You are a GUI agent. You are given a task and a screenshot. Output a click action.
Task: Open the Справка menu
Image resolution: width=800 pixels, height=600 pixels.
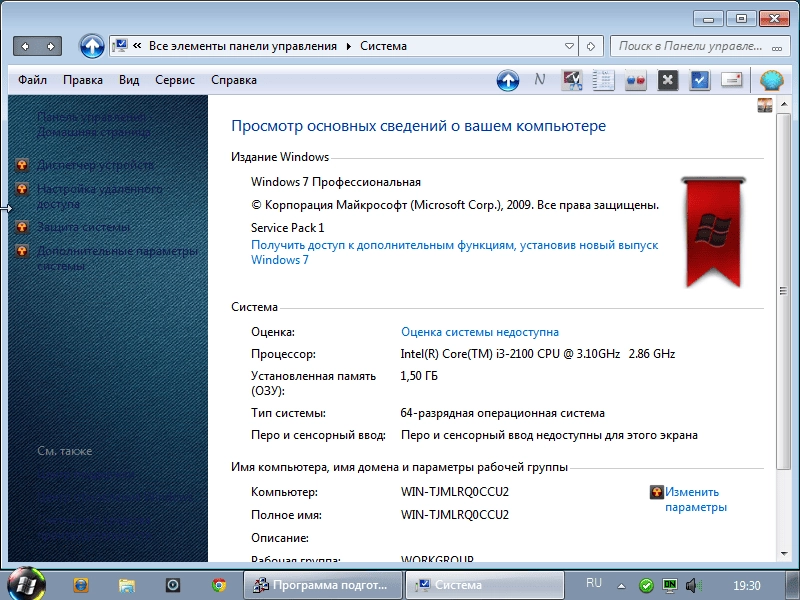tap(234, 80)
